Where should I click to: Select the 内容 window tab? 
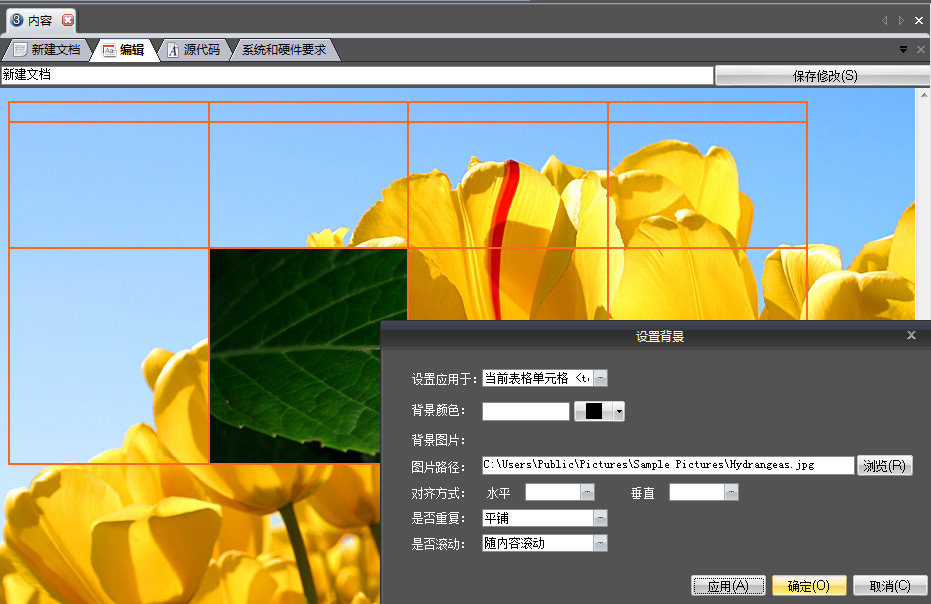point(40,20)
